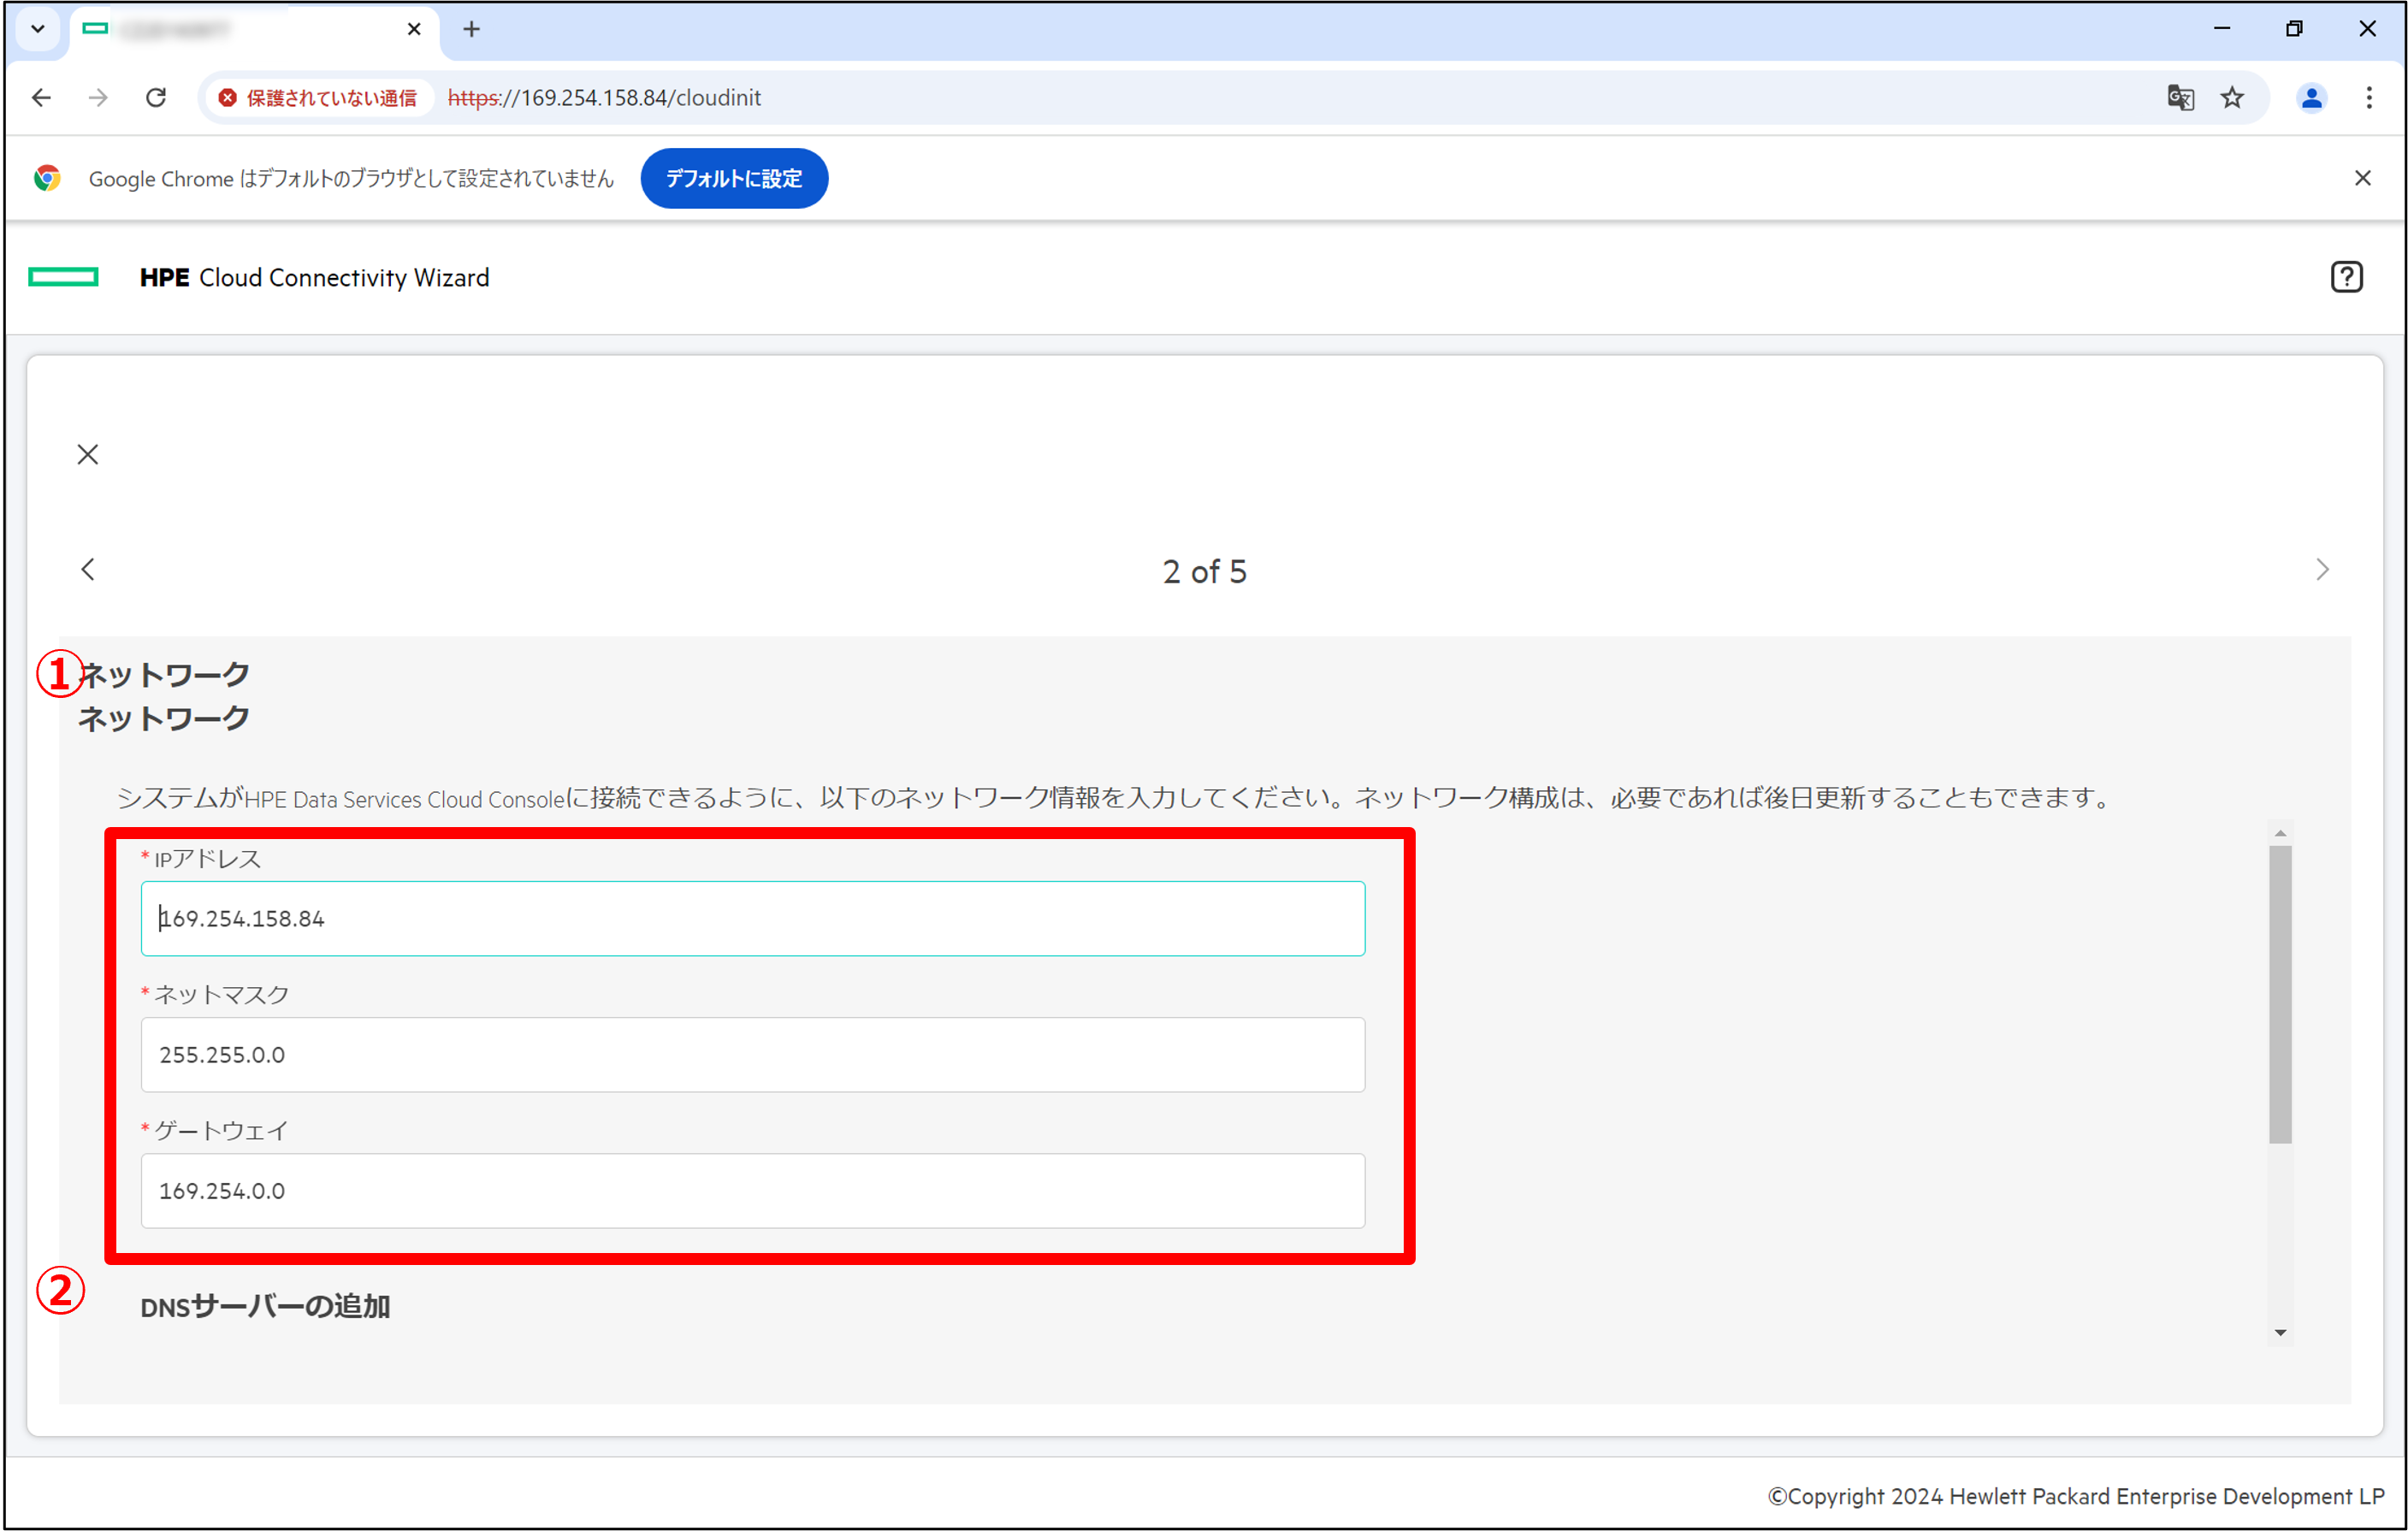This screenshot has width=2408, height=1531.
Task: Click the '2 of 5' step indicator
Action: (x=1204, y=571)
